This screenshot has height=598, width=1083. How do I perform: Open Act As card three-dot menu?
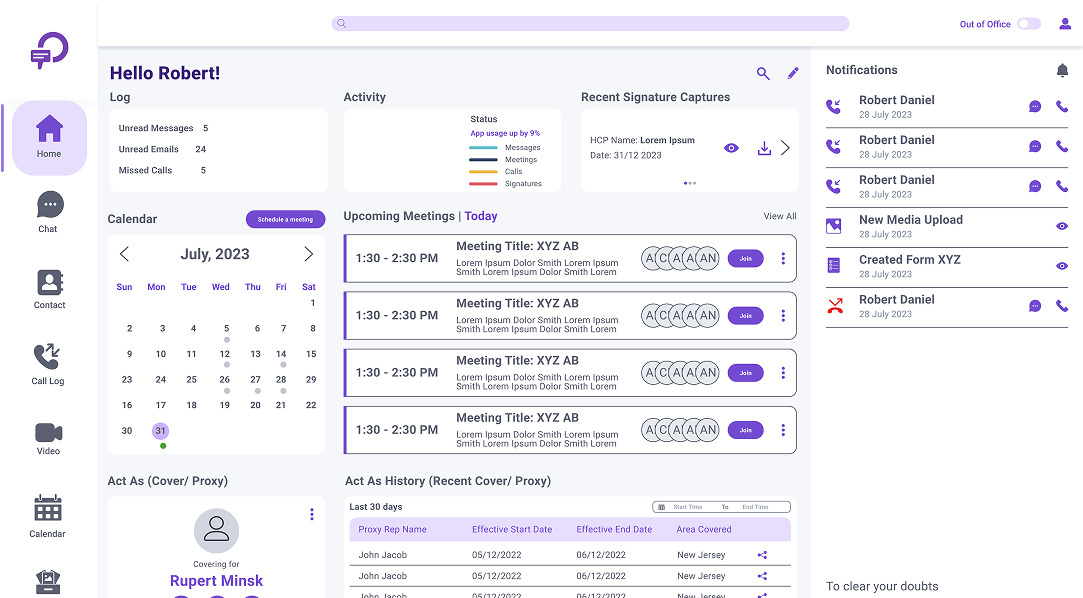[x=312, y=514]
